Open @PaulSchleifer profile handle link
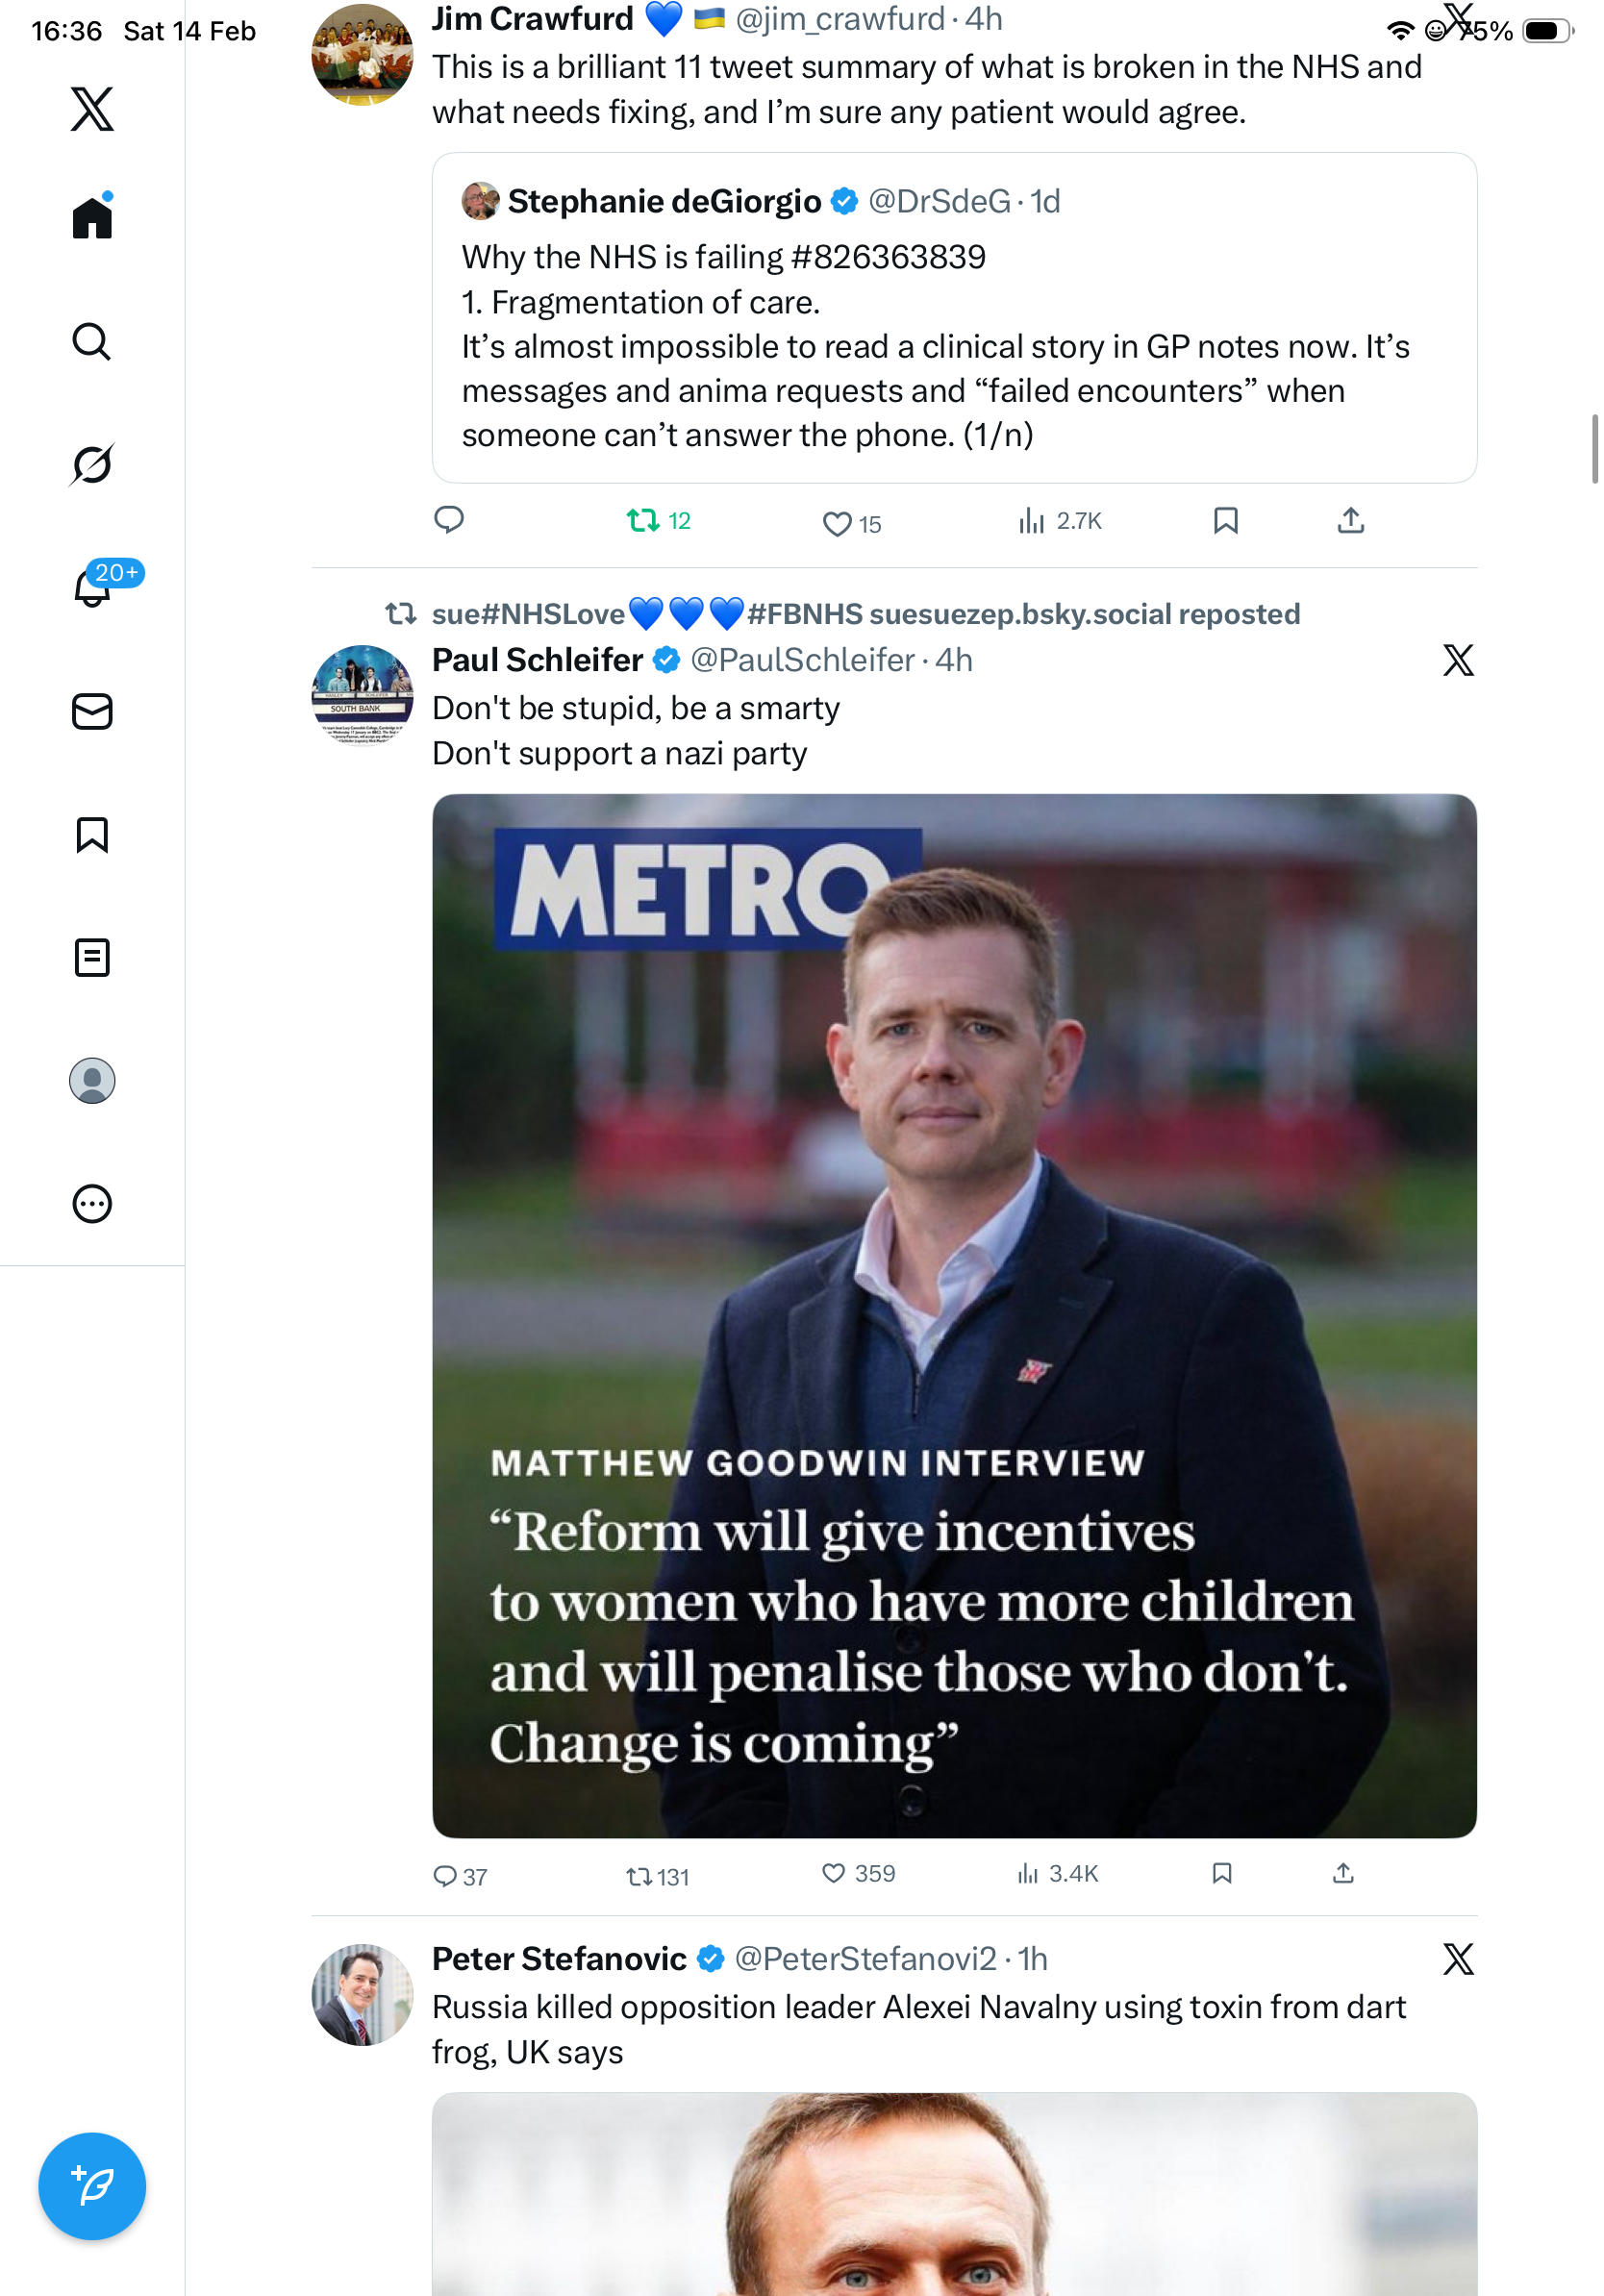Viewport: 1604px width, 2296px height. coord(802,660)
